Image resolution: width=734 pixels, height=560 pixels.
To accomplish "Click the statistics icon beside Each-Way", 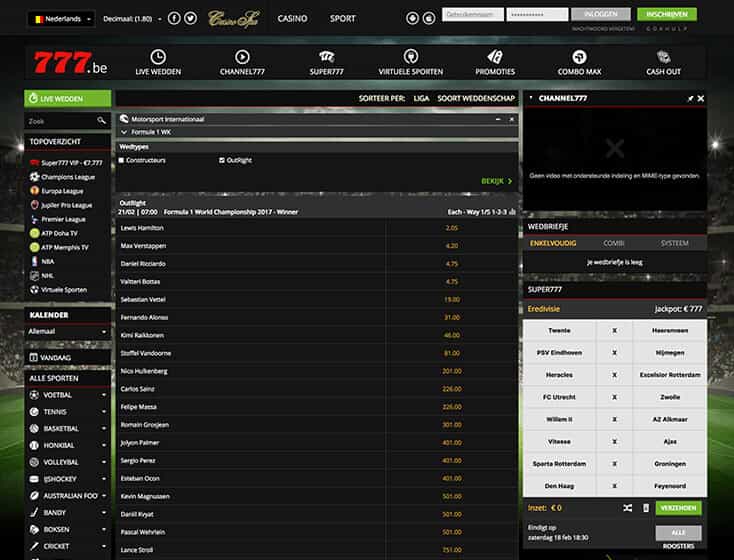I will click(x=513, y=212).
